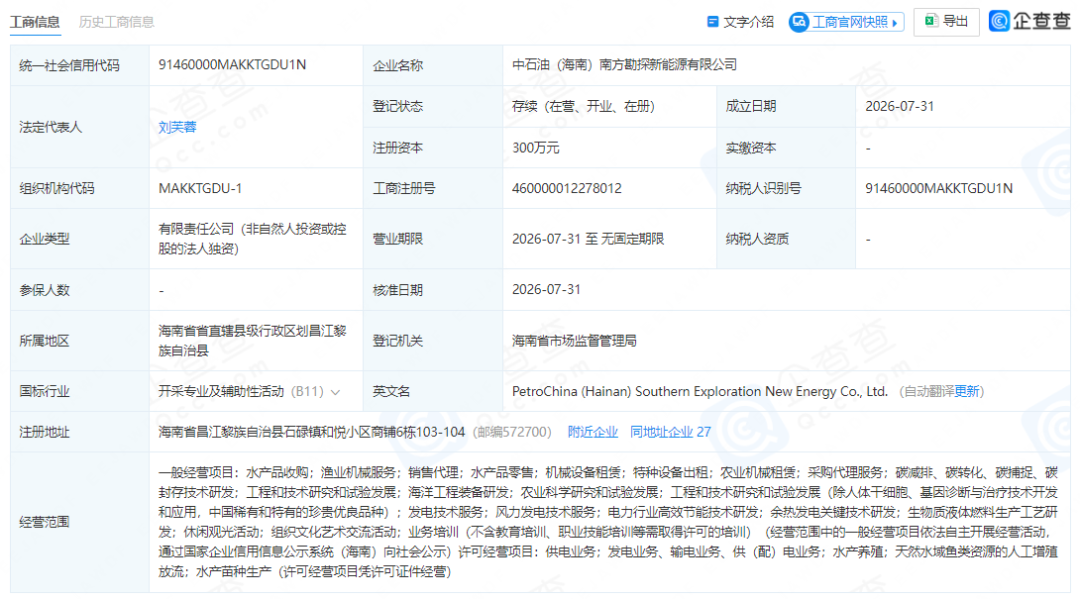The height and width of the screenshot is (599, 1080).
Task: Select business registration number 460000012278012
Action: click(566, 188)
